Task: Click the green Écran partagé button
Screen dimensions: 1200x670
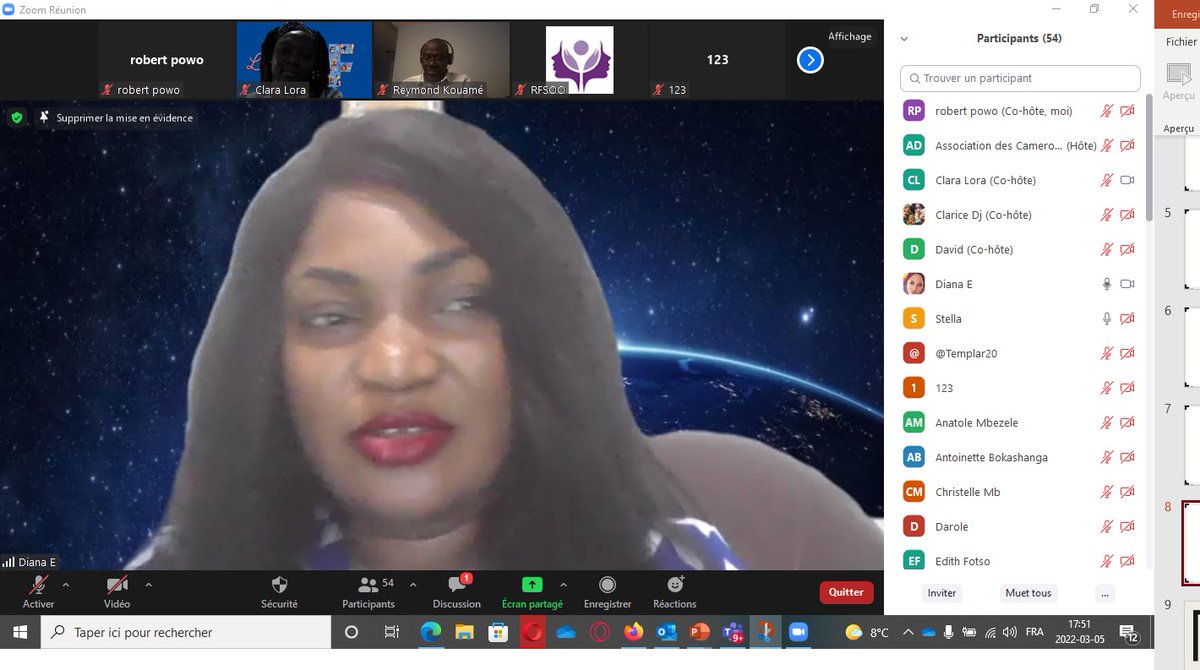Action: click(x=532, y=592)
